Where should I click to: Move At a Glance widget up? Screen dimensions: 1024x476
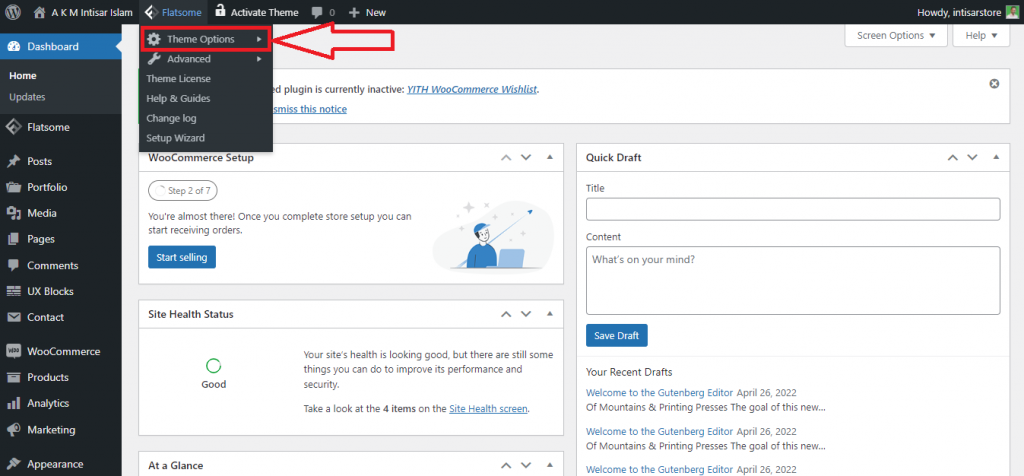[x=505, y=466]
